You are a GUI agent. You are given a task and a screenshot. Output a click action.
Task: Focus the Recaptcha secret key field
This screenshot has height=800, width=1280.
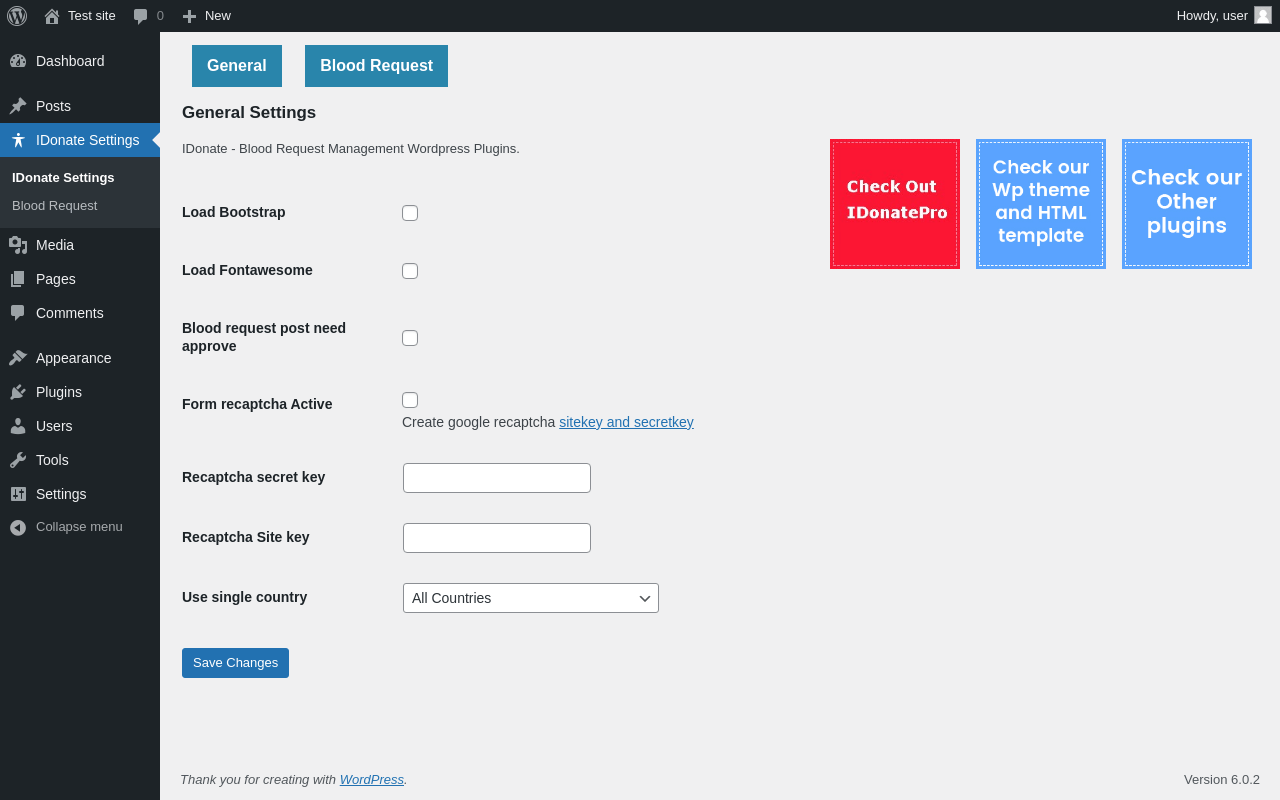(x=497, y=478)
